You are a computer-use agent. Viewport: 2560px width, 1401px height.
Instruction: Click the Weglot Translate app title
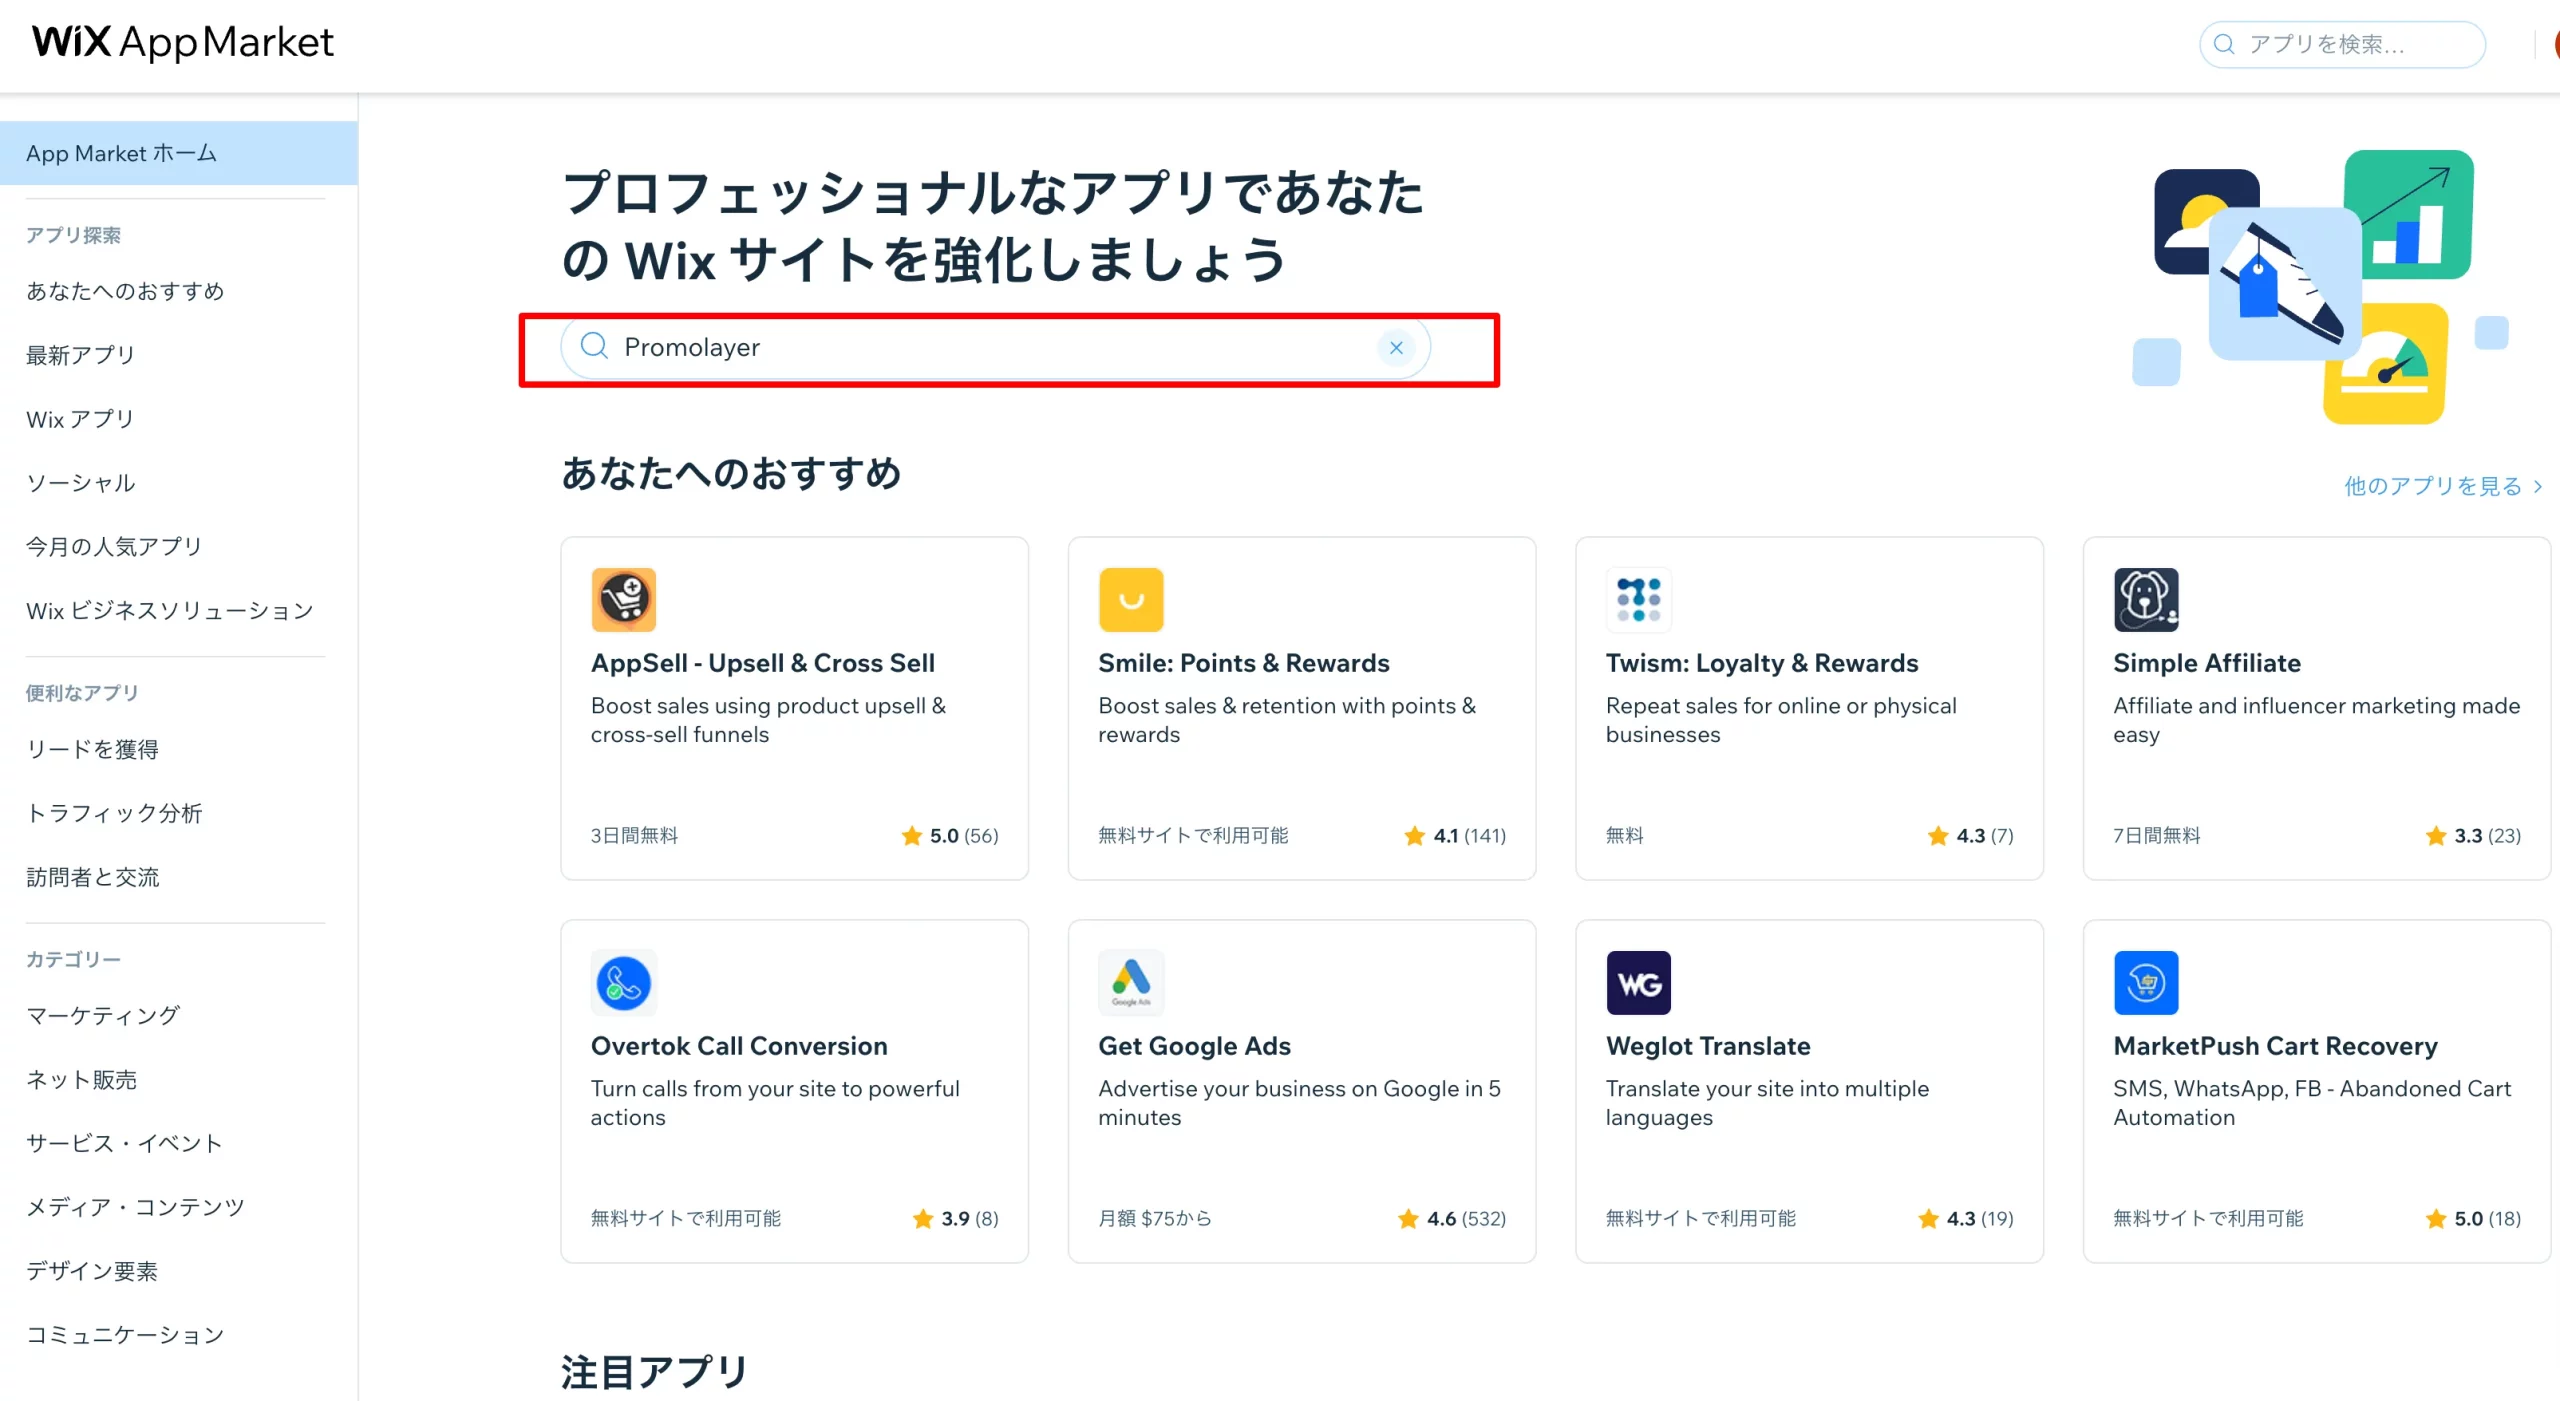pyautogui.click(x=1708, y=1046)
